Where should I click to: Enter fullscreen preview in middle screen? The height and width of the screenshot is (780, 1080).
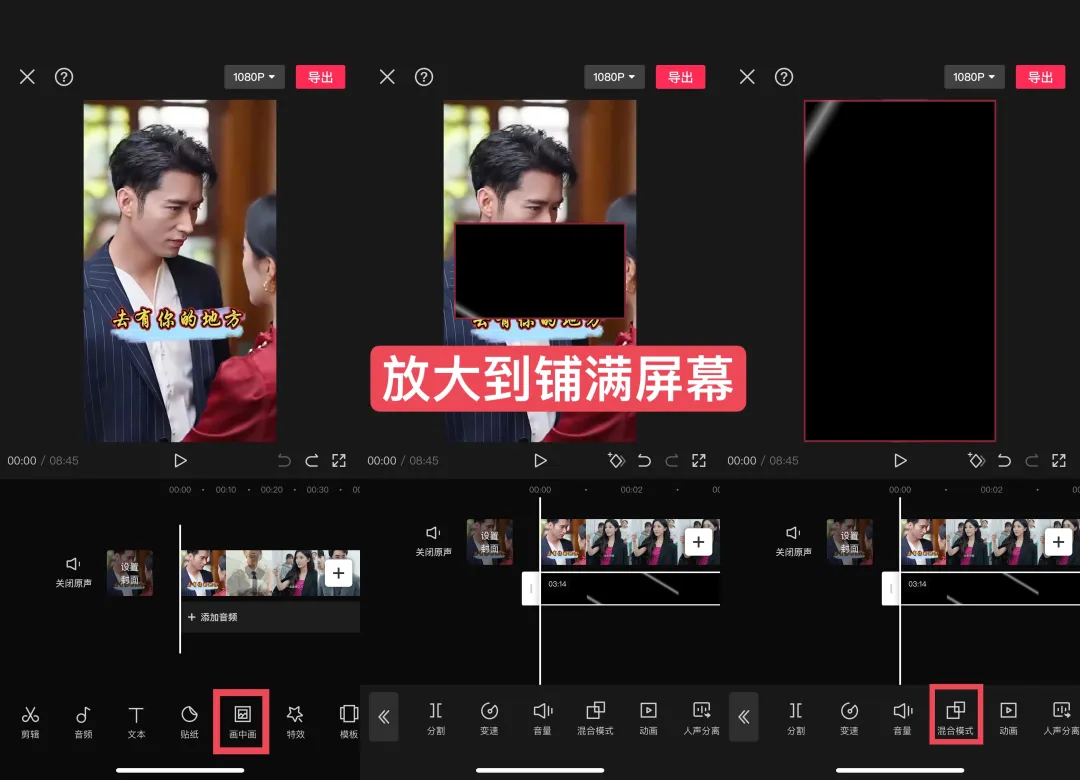(x=698, y=460)
